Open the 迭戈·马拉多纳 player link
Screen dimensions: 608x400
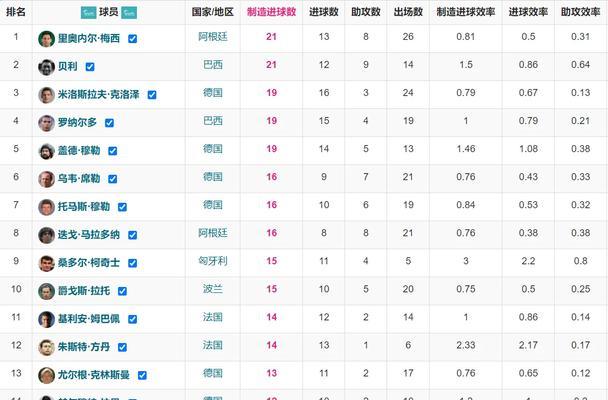(x=89, y=235)
